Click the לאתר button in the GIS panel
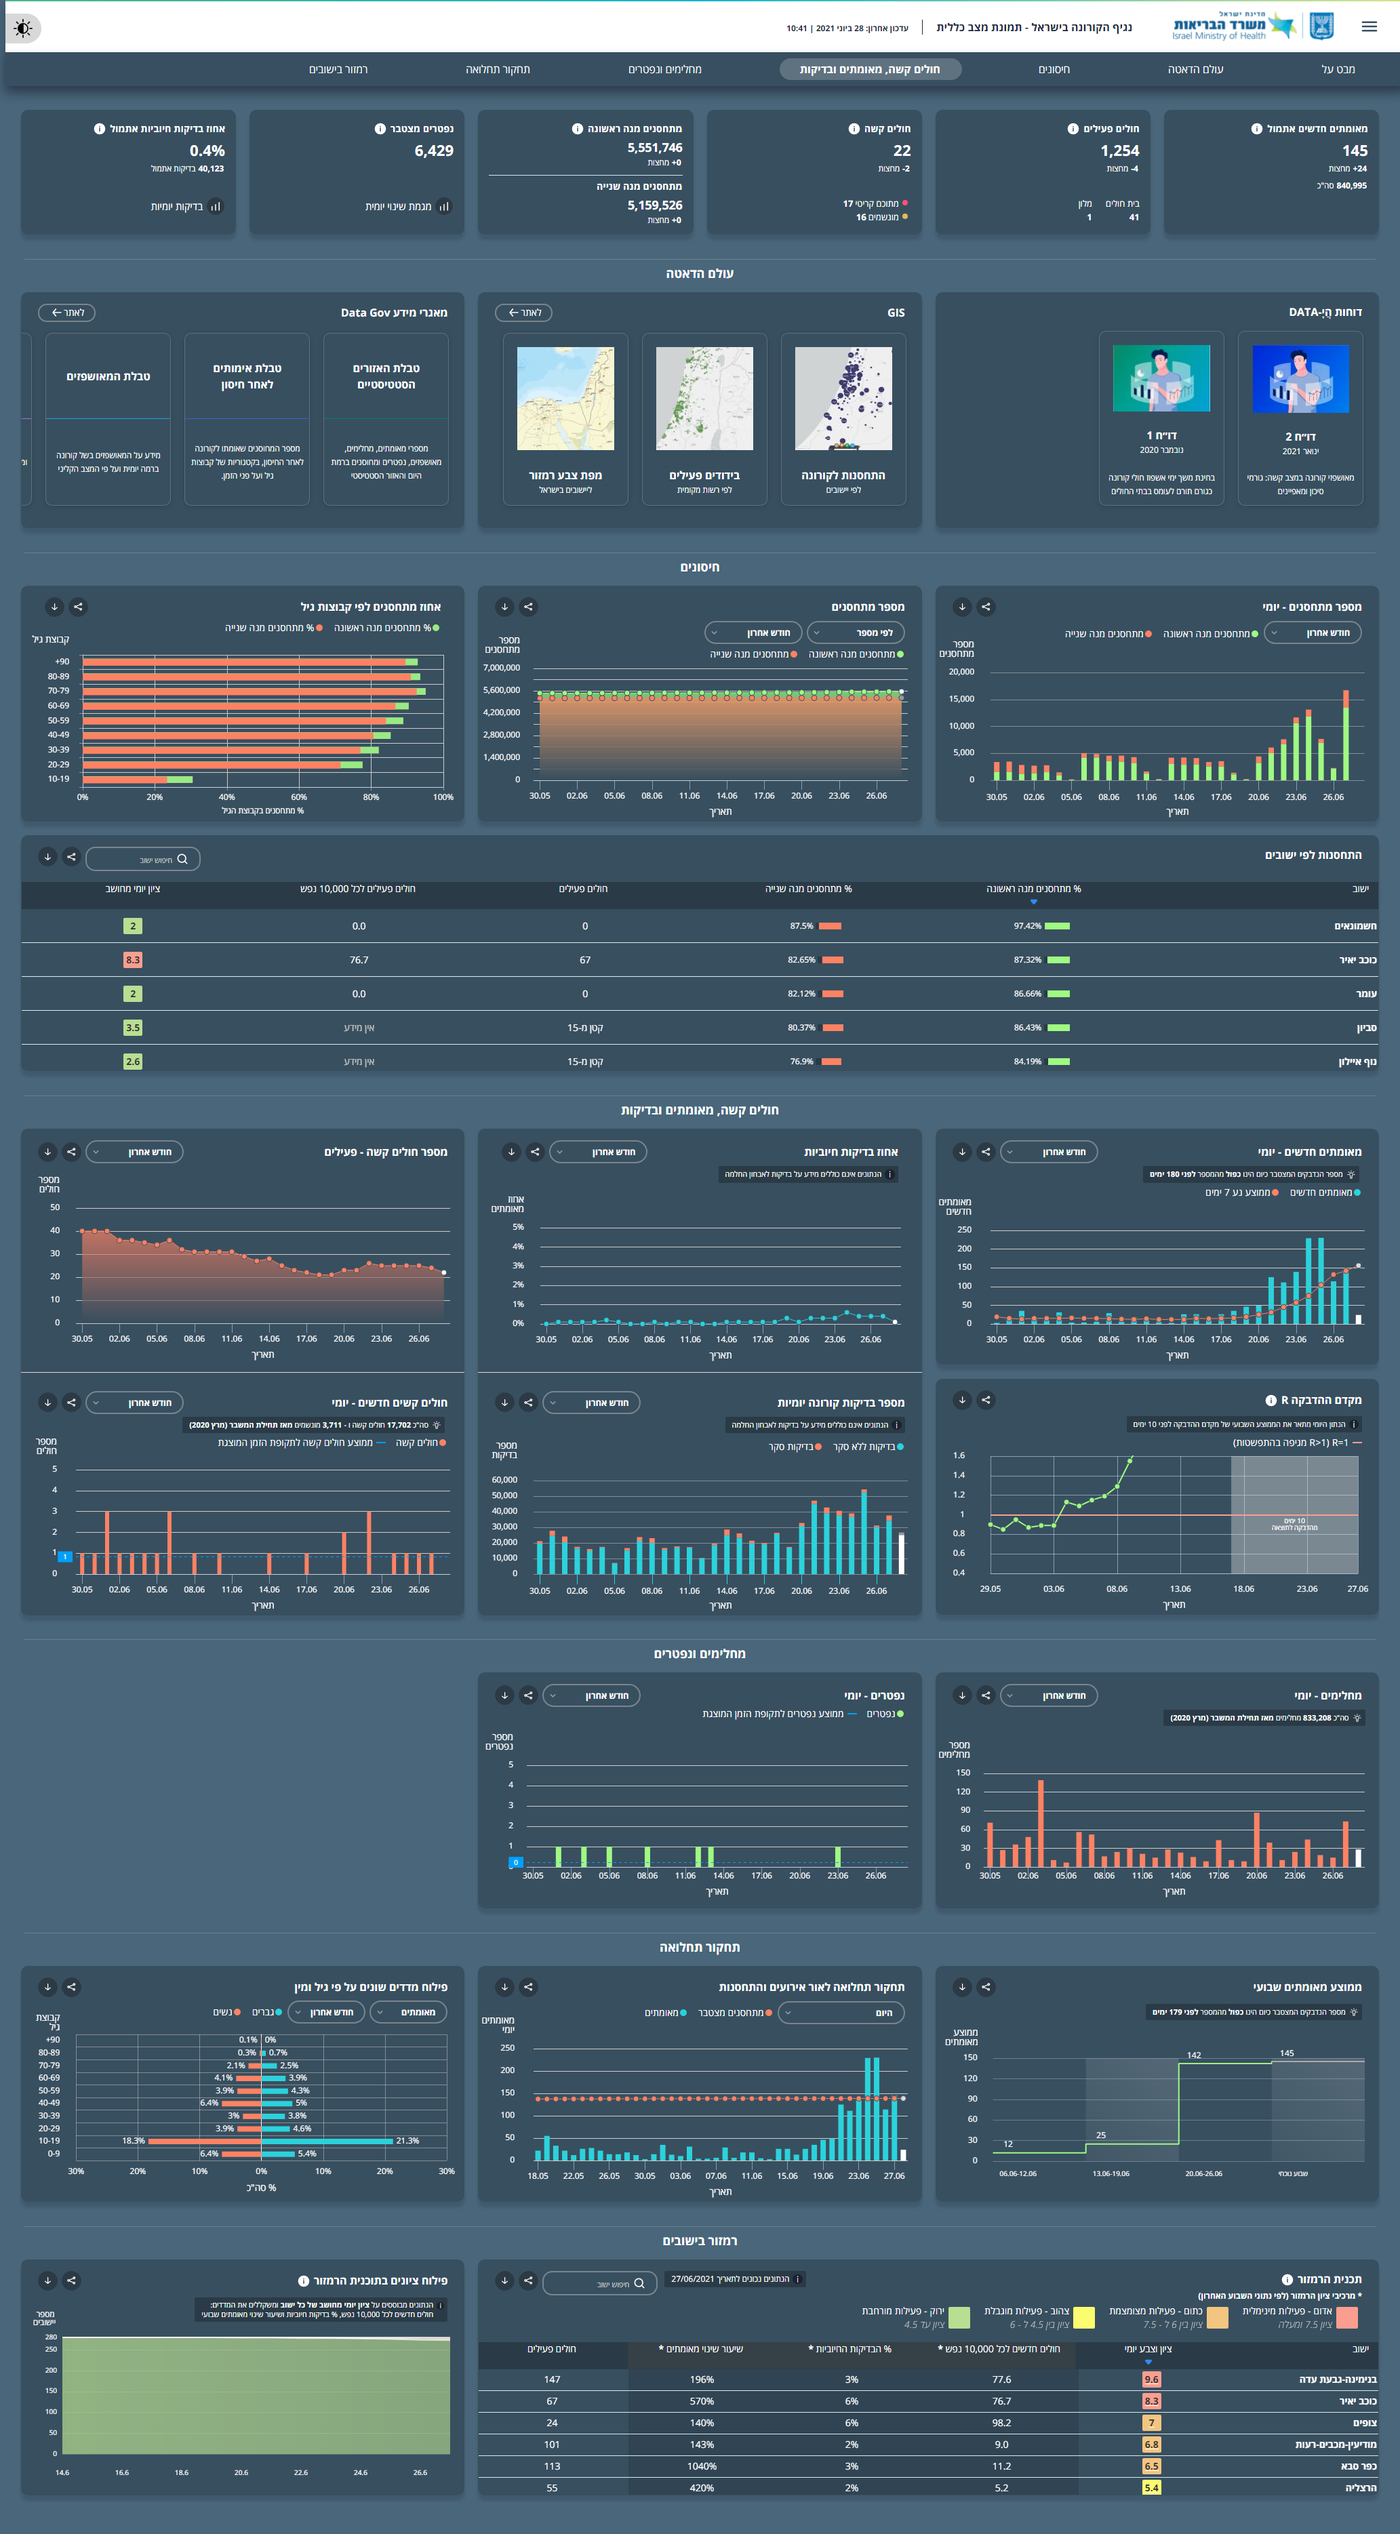 click(523, 313)
